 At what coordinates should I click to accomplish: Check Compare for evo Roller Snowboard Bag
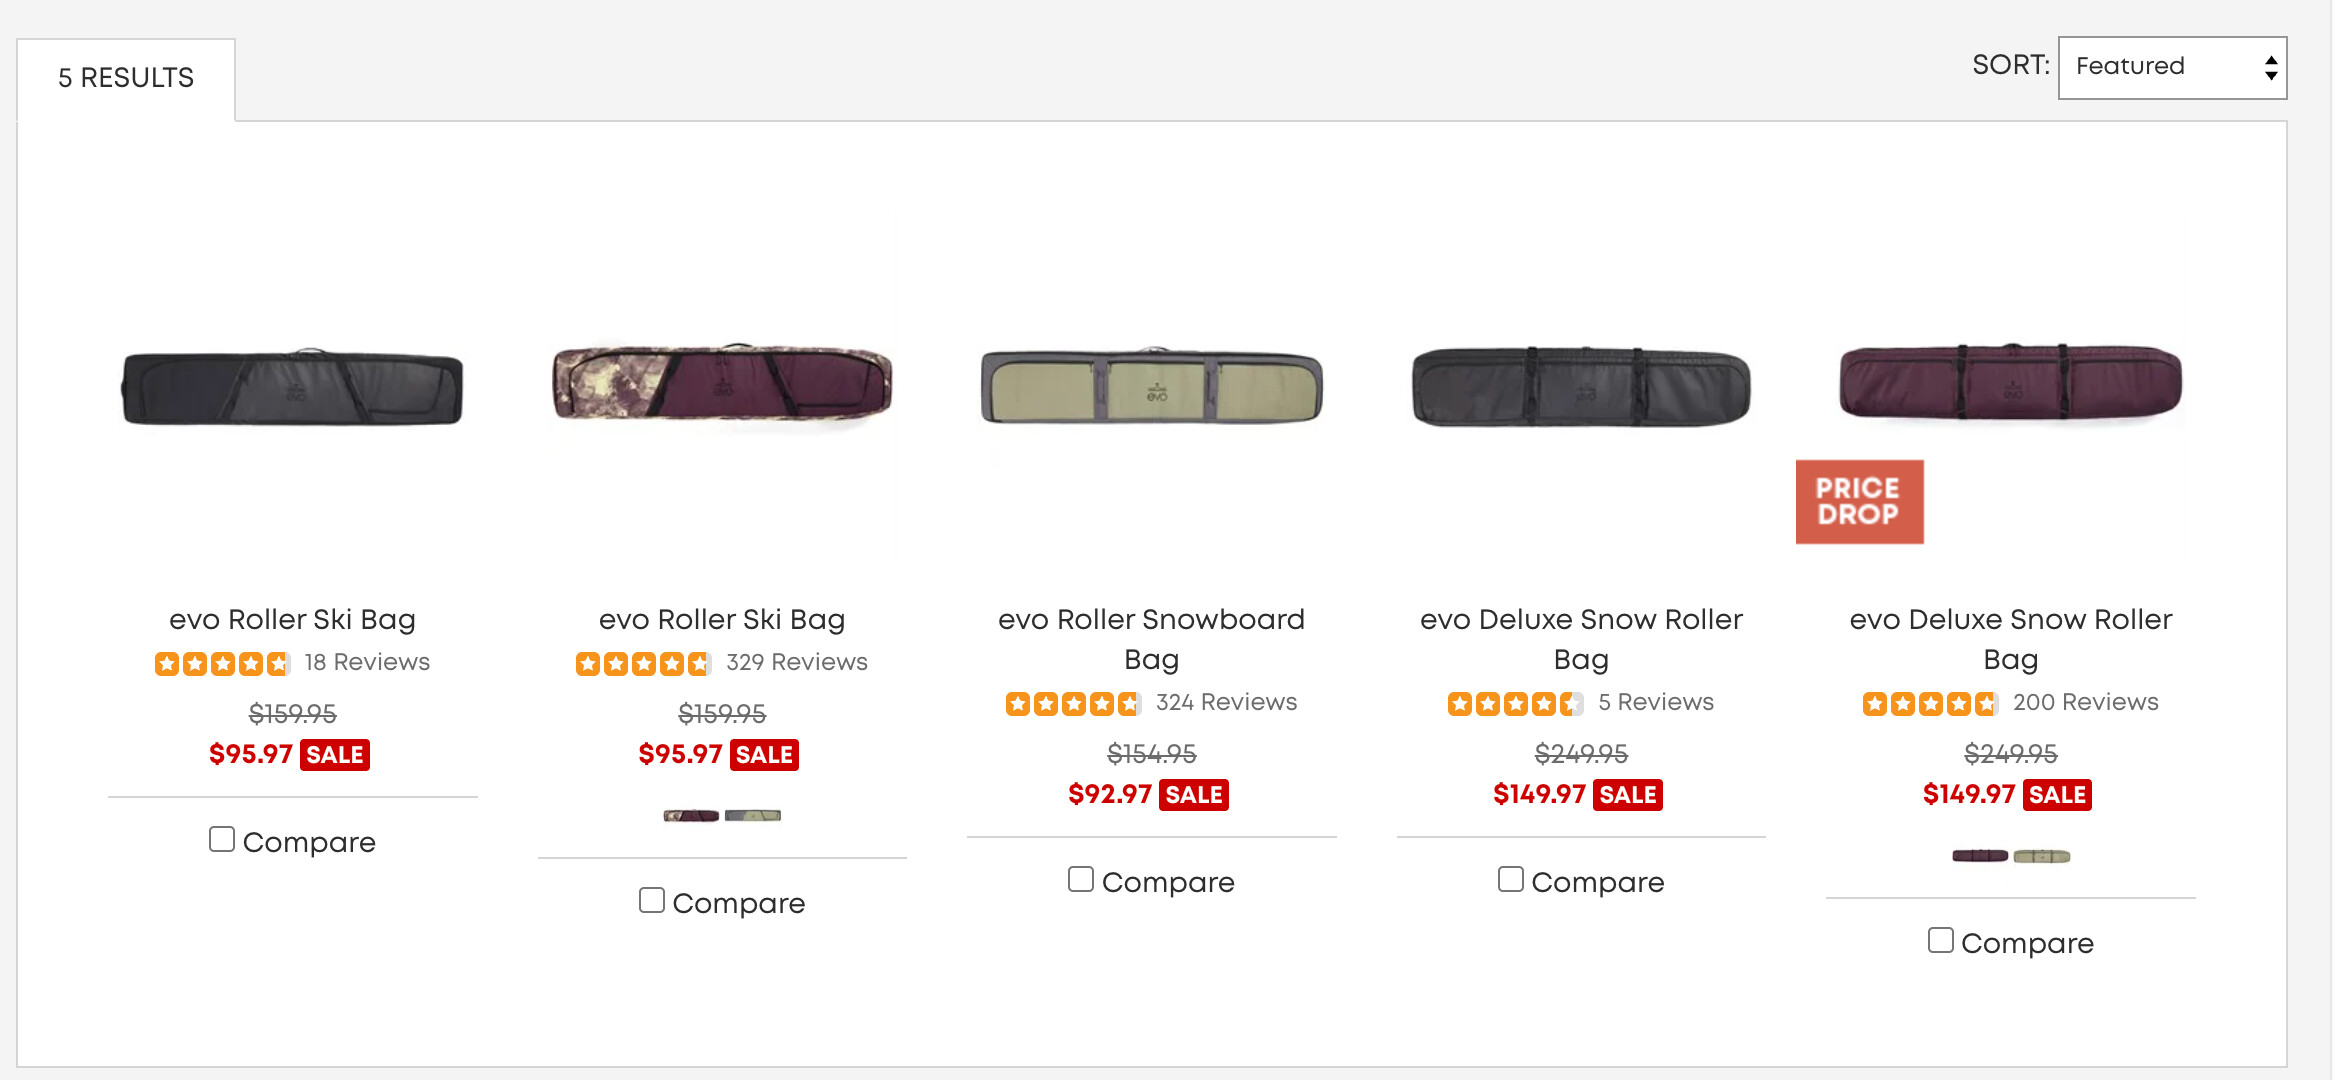pos(1081,879)
